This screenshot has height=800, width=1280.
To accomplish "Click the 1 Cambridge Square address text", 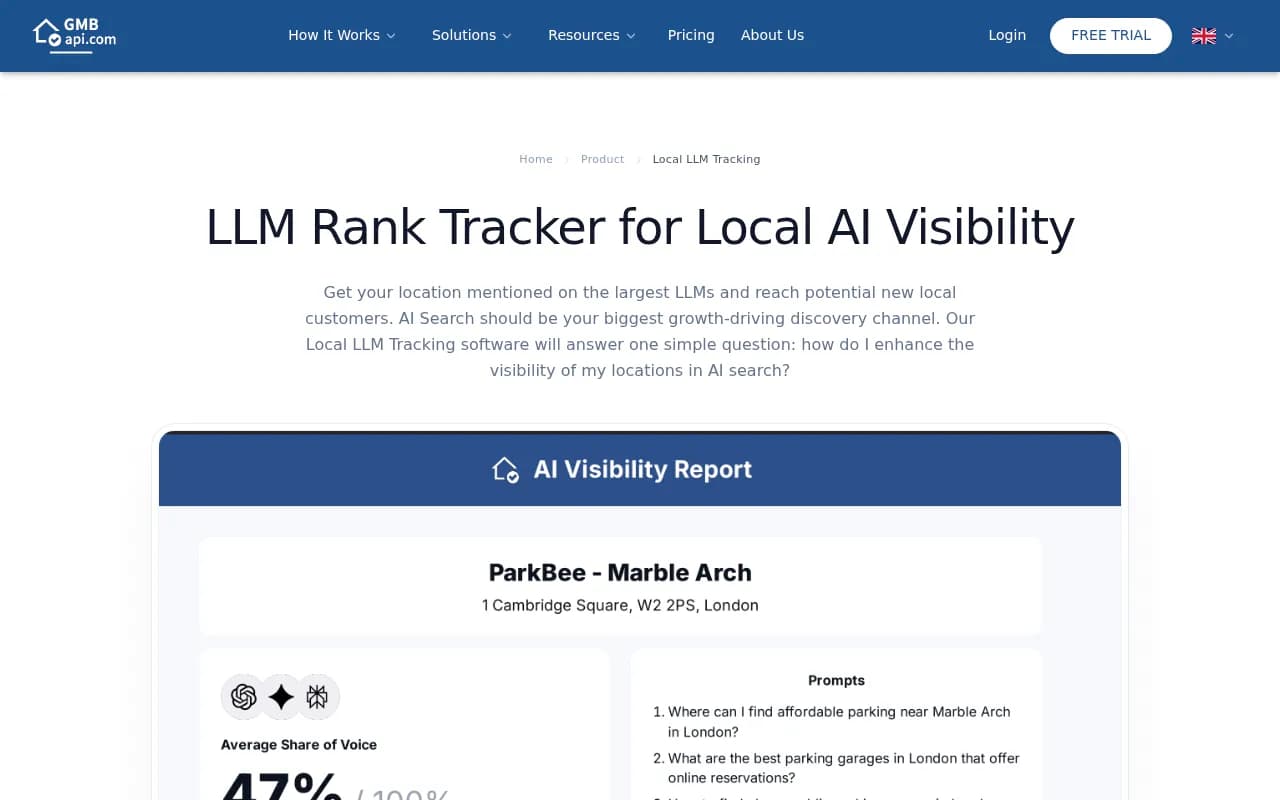I will click(x=620, y=605).
